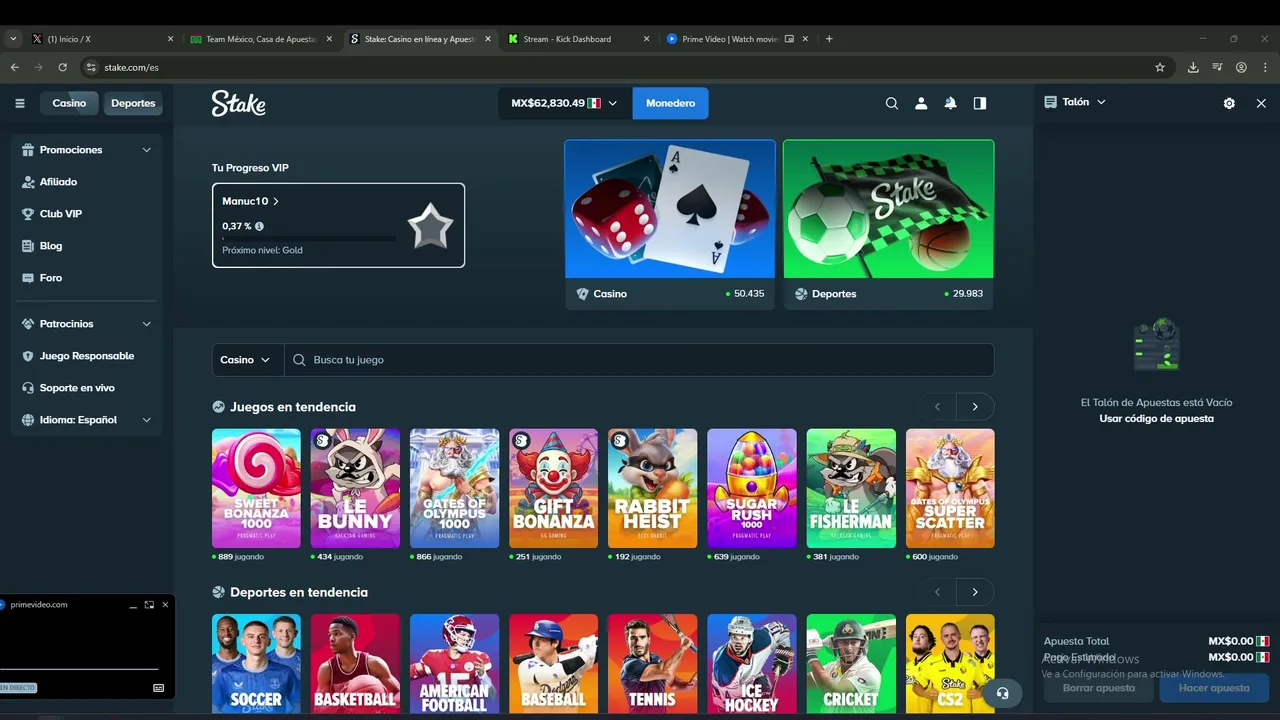Viewport: 1280px width, 720px height.
Task: Open Chrome profile avatar icon
Action: click(x=1241, y=67)
